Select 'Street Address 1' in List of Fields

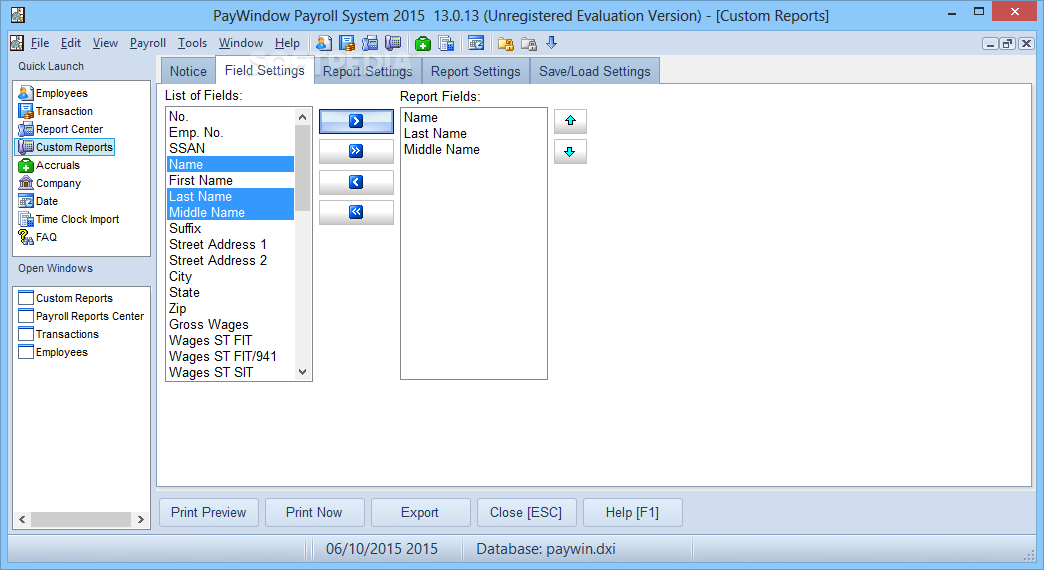pyautogui.click(x=230, y=244)
